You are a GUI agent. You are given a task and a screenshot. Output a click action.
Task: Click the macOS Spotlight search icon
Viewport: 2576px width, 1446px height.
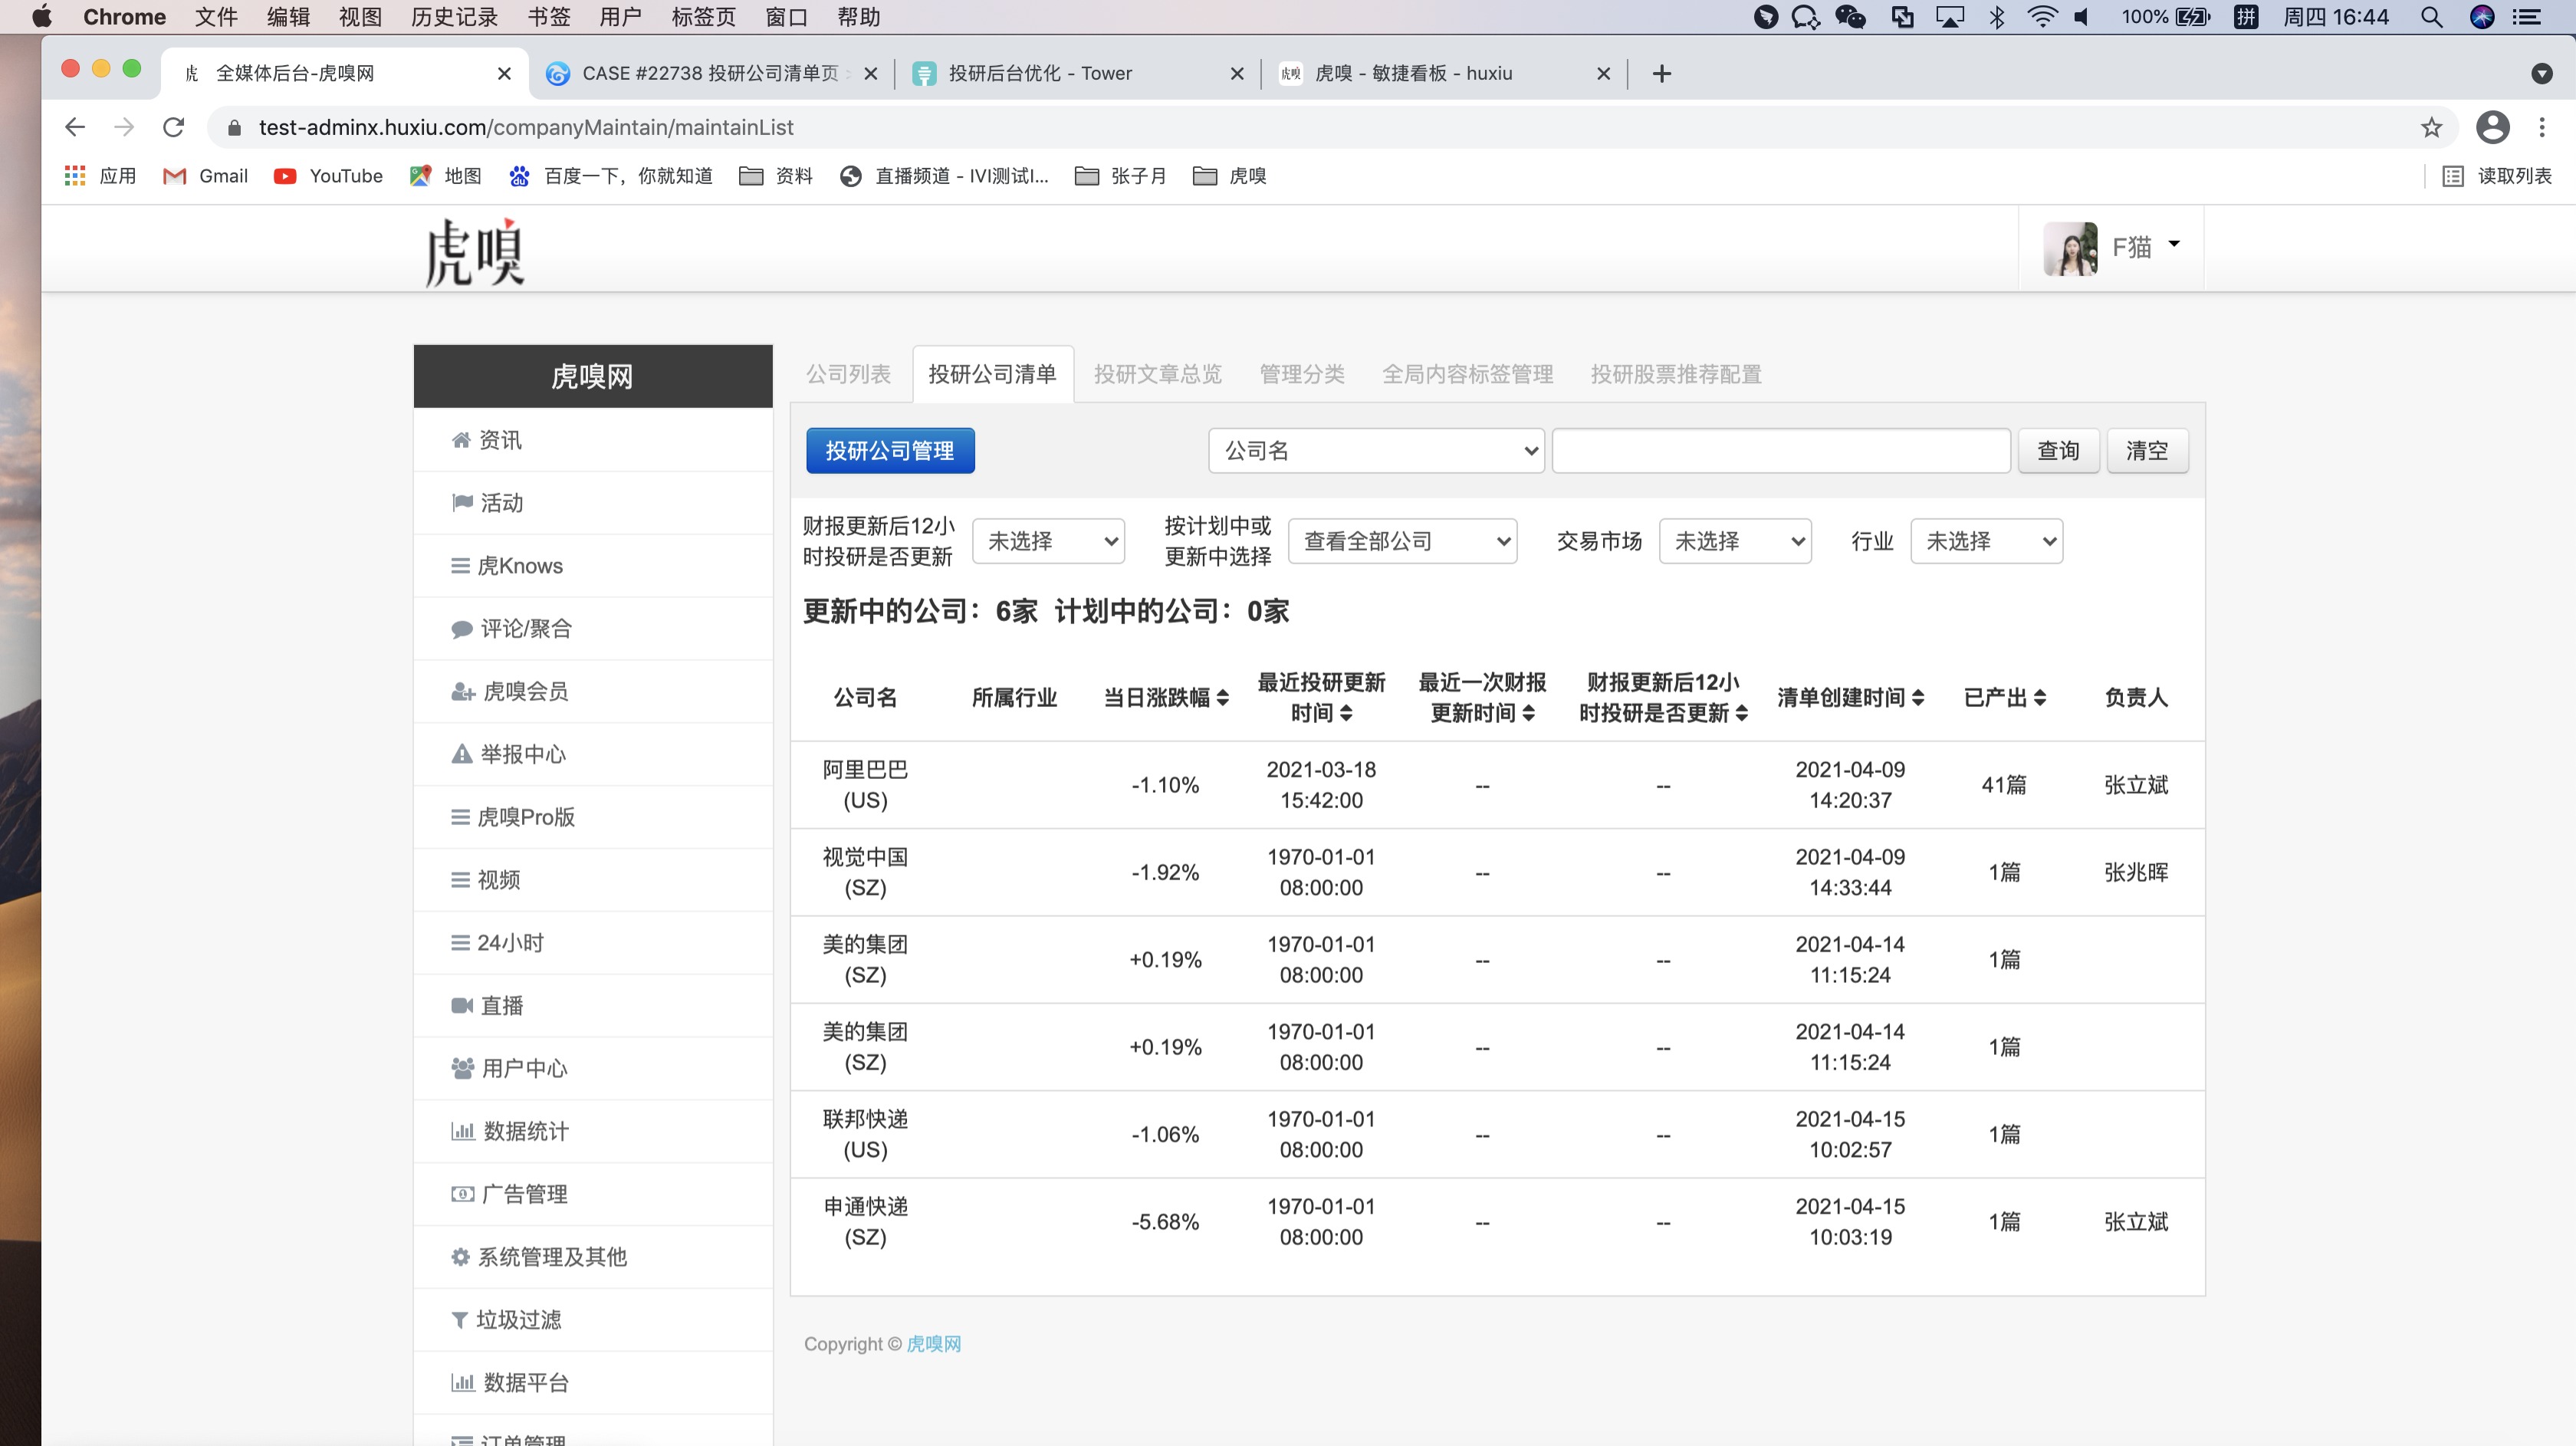click(2431, 17)
